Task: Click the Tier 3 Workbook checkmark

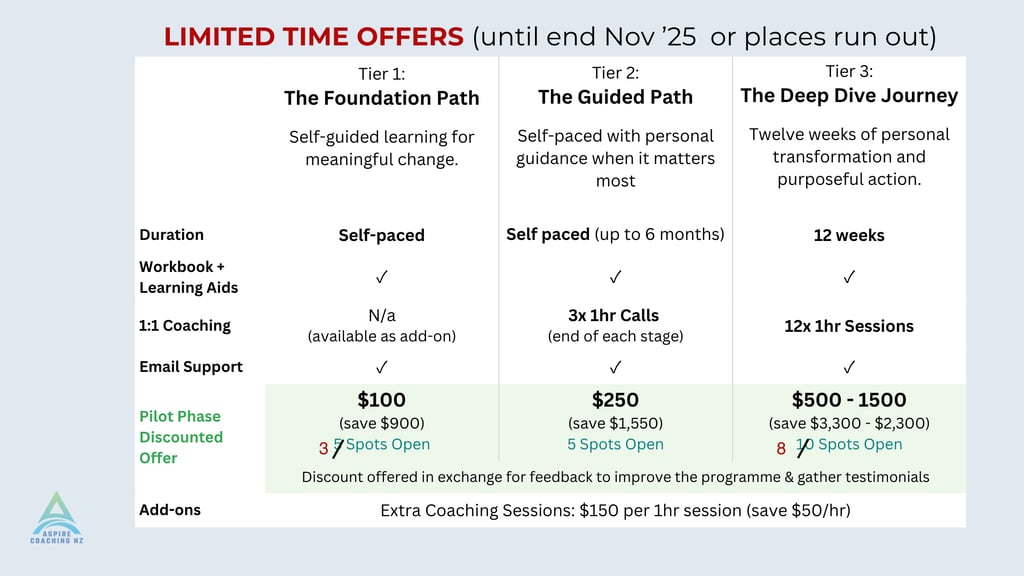Action: point(849,277)
